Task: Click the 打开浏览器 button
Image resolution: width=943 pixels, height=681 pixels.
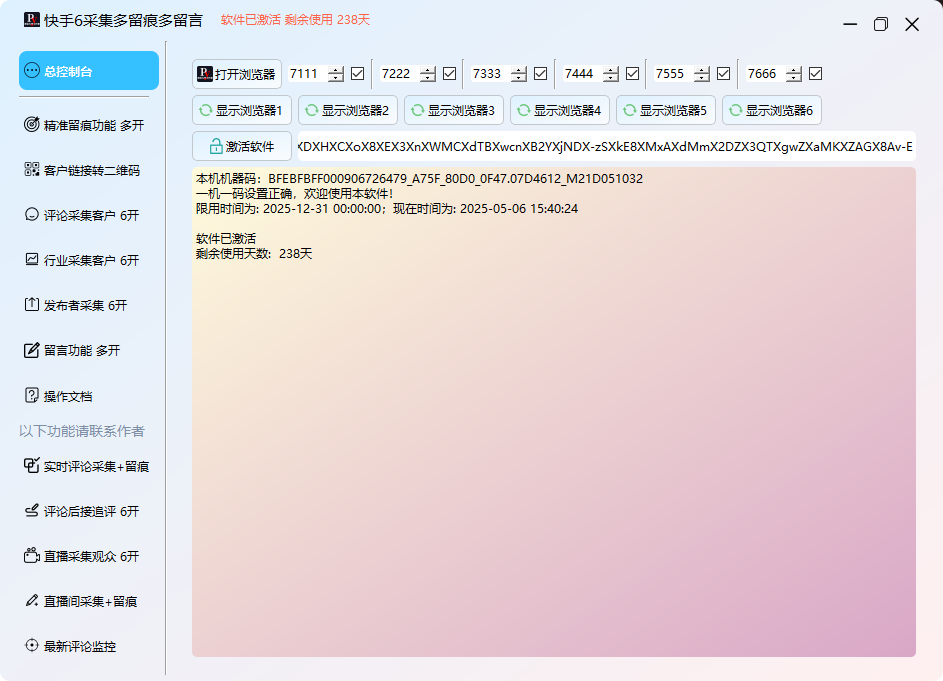Action: pos(237,74)
